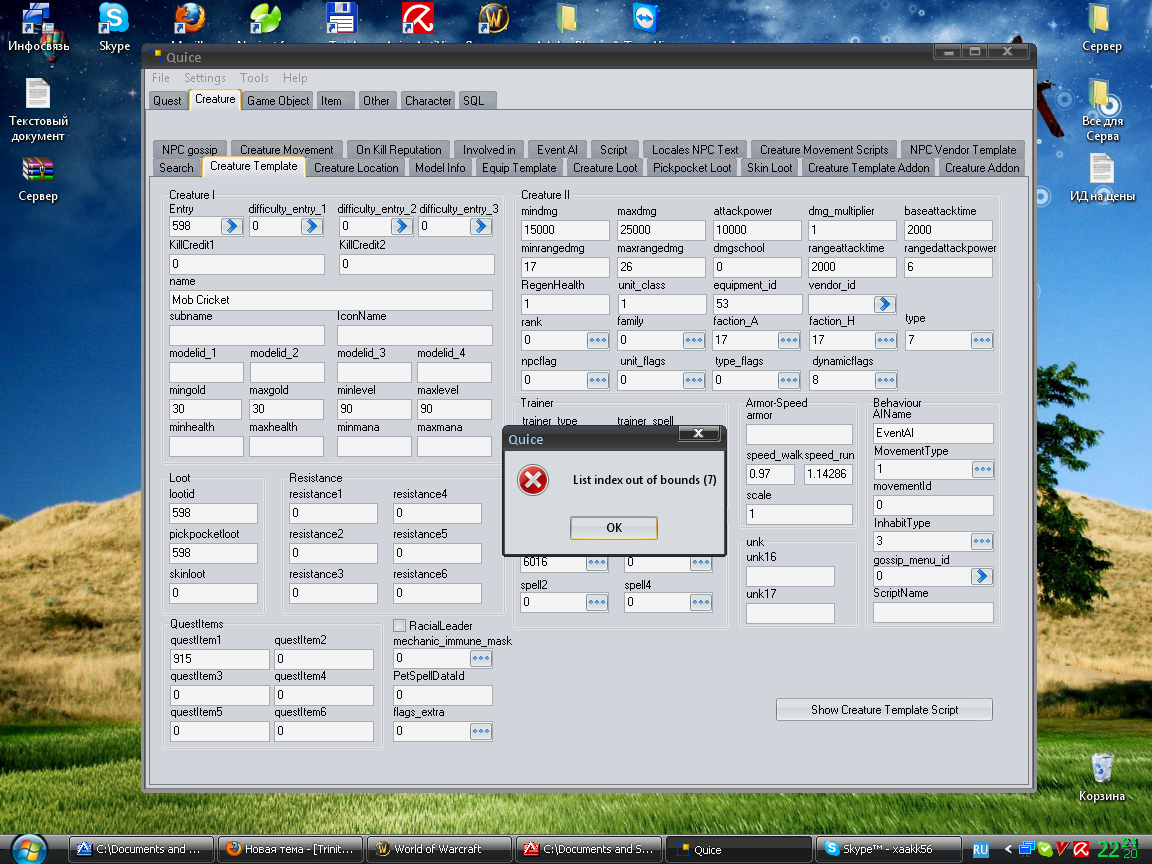Click OK in the error dialog

pos(613,528)
